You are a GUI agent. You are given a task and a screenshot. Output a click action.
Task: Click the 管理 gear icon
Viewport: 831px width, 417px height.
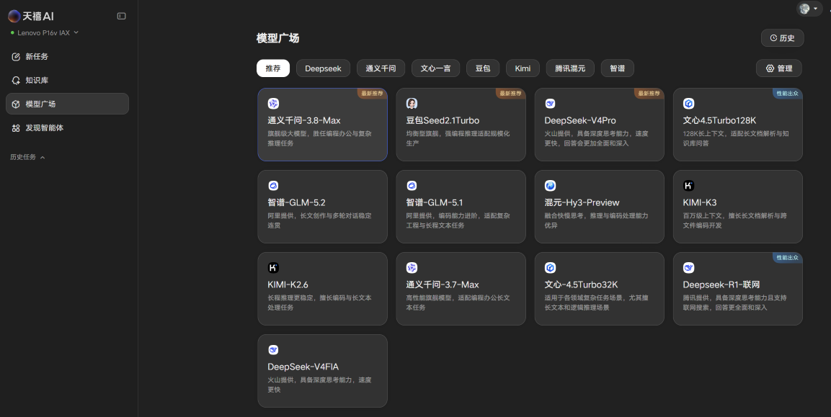[x=770, y=68]
